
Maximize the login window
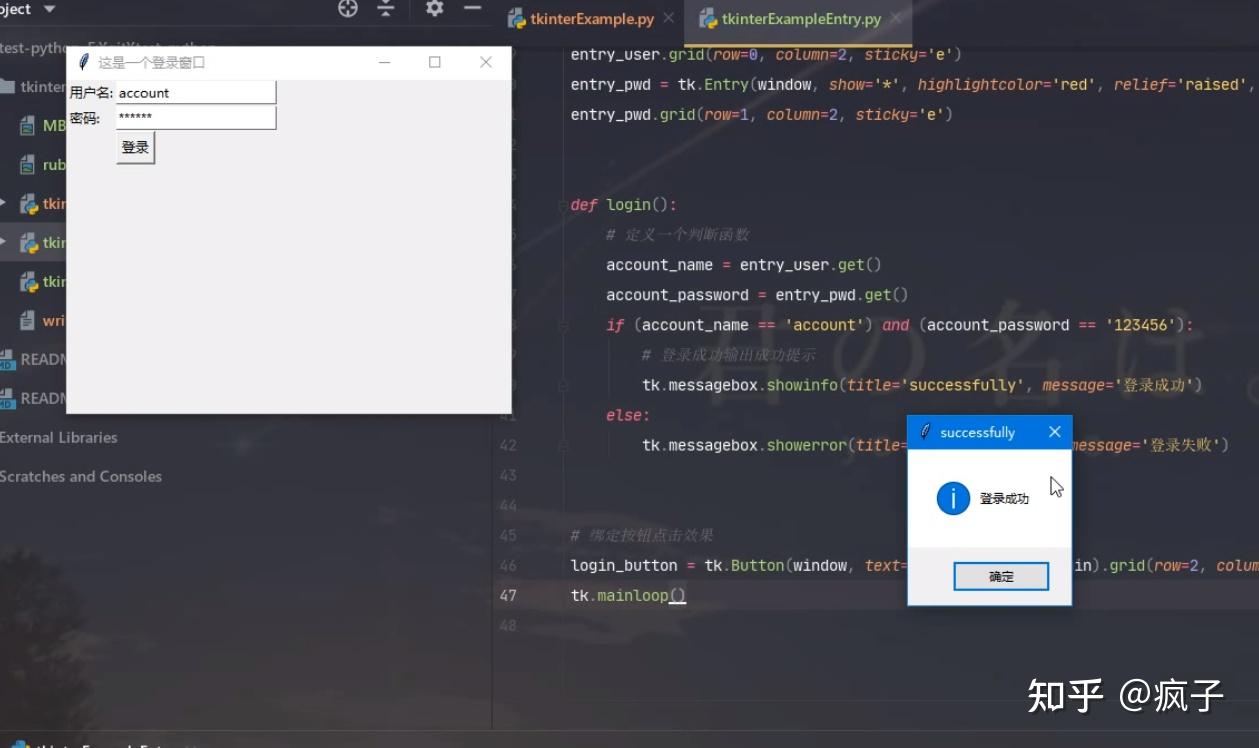(x=434, y=62)
